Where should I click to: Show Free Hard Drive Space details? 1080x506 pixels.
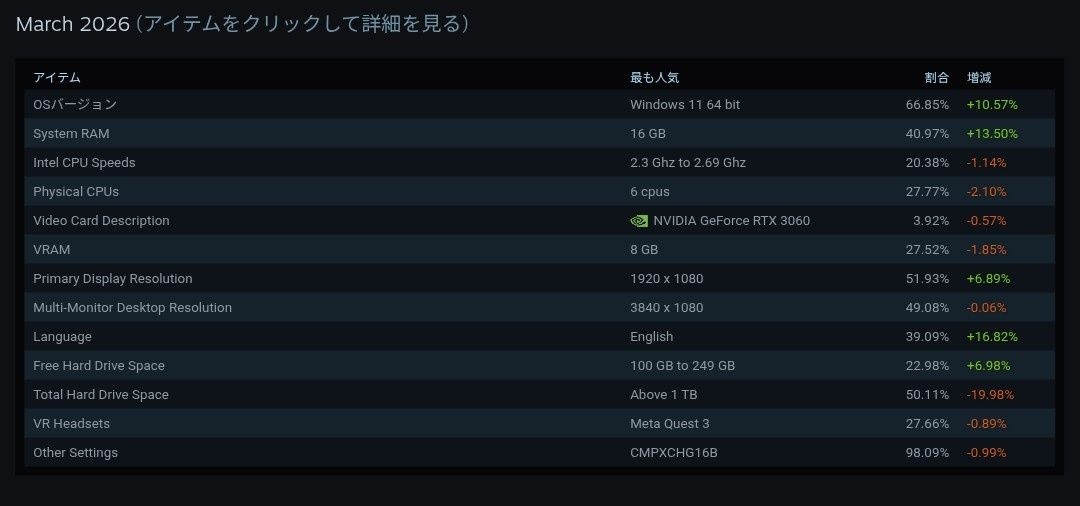99,366
